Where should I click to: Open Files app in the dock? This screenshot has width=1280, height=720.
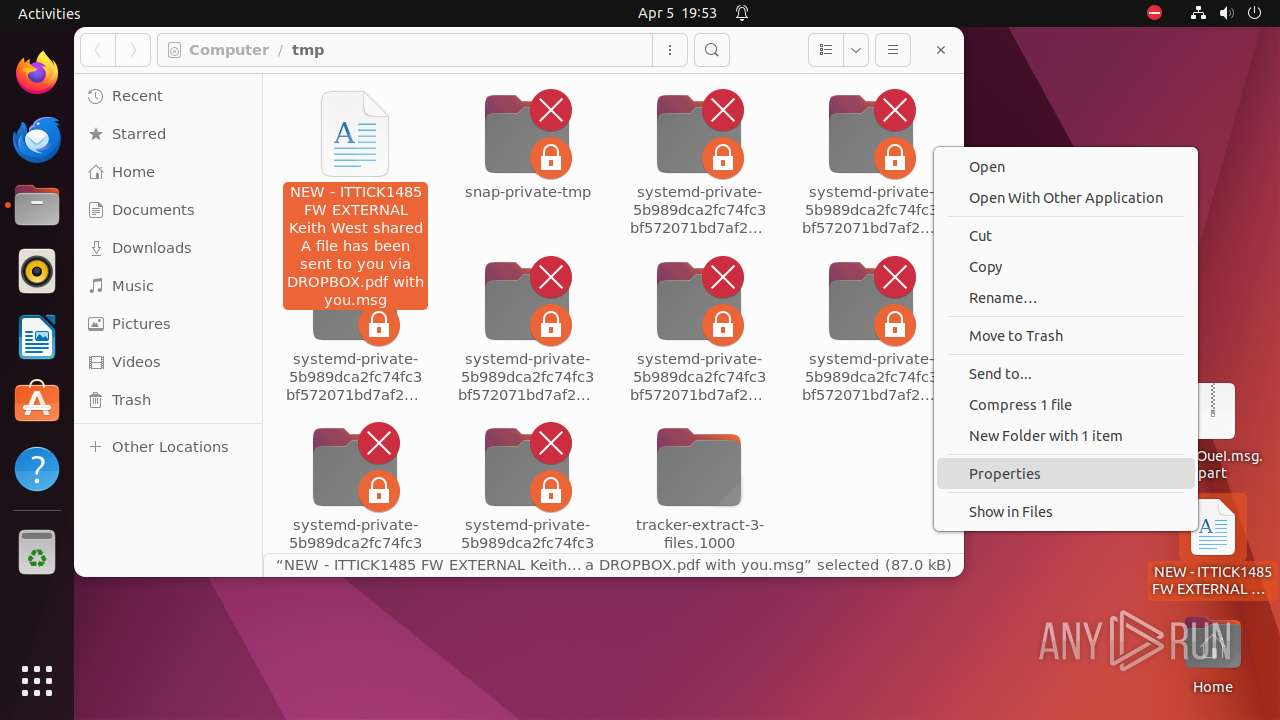(x=37, y=205)
